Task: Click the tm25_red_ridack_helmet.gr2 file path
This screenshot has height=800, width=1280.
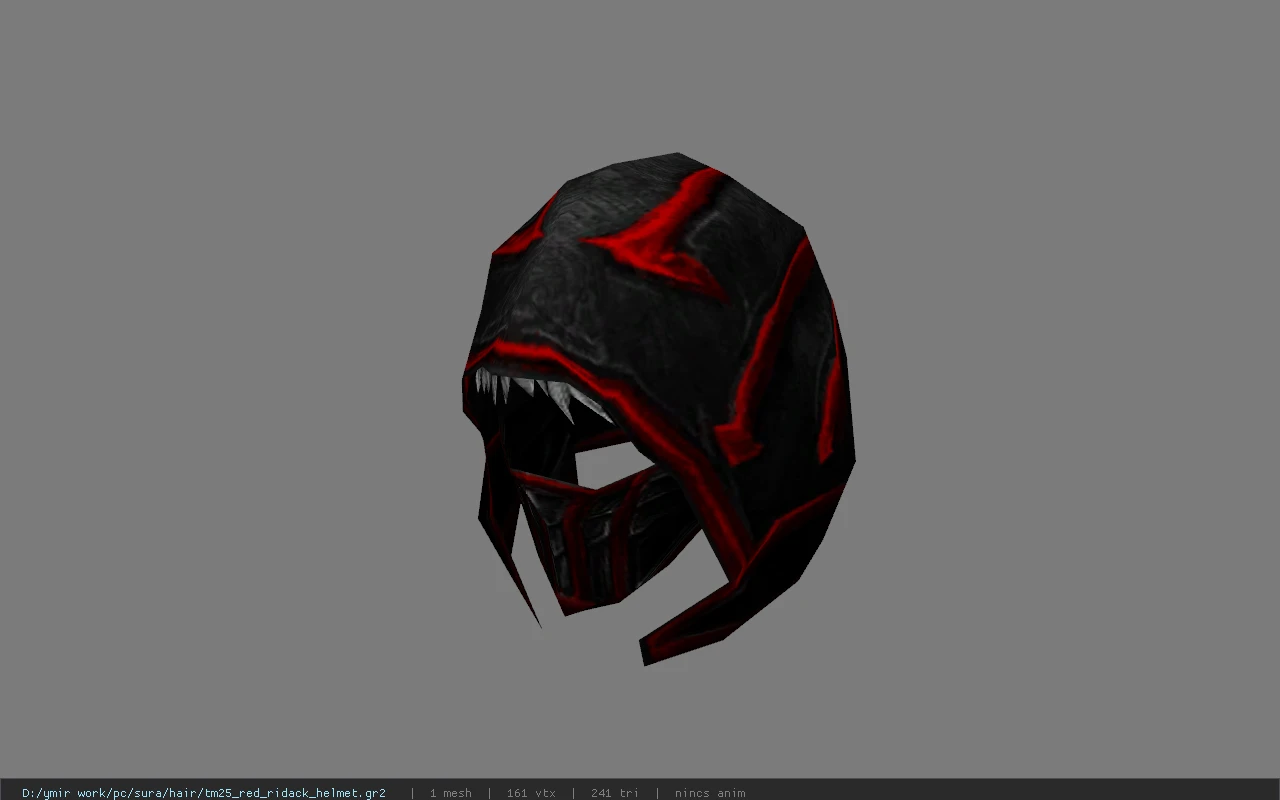Action: pyautogui.click(x=204, y=793)
